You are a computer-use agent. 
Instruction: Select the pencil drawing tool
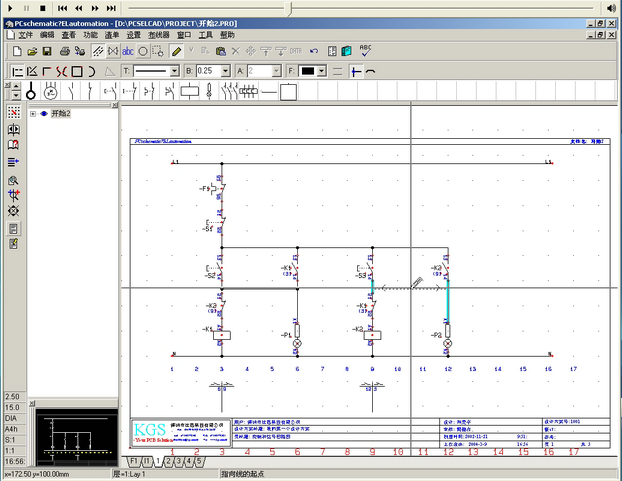tap(177, 50)
